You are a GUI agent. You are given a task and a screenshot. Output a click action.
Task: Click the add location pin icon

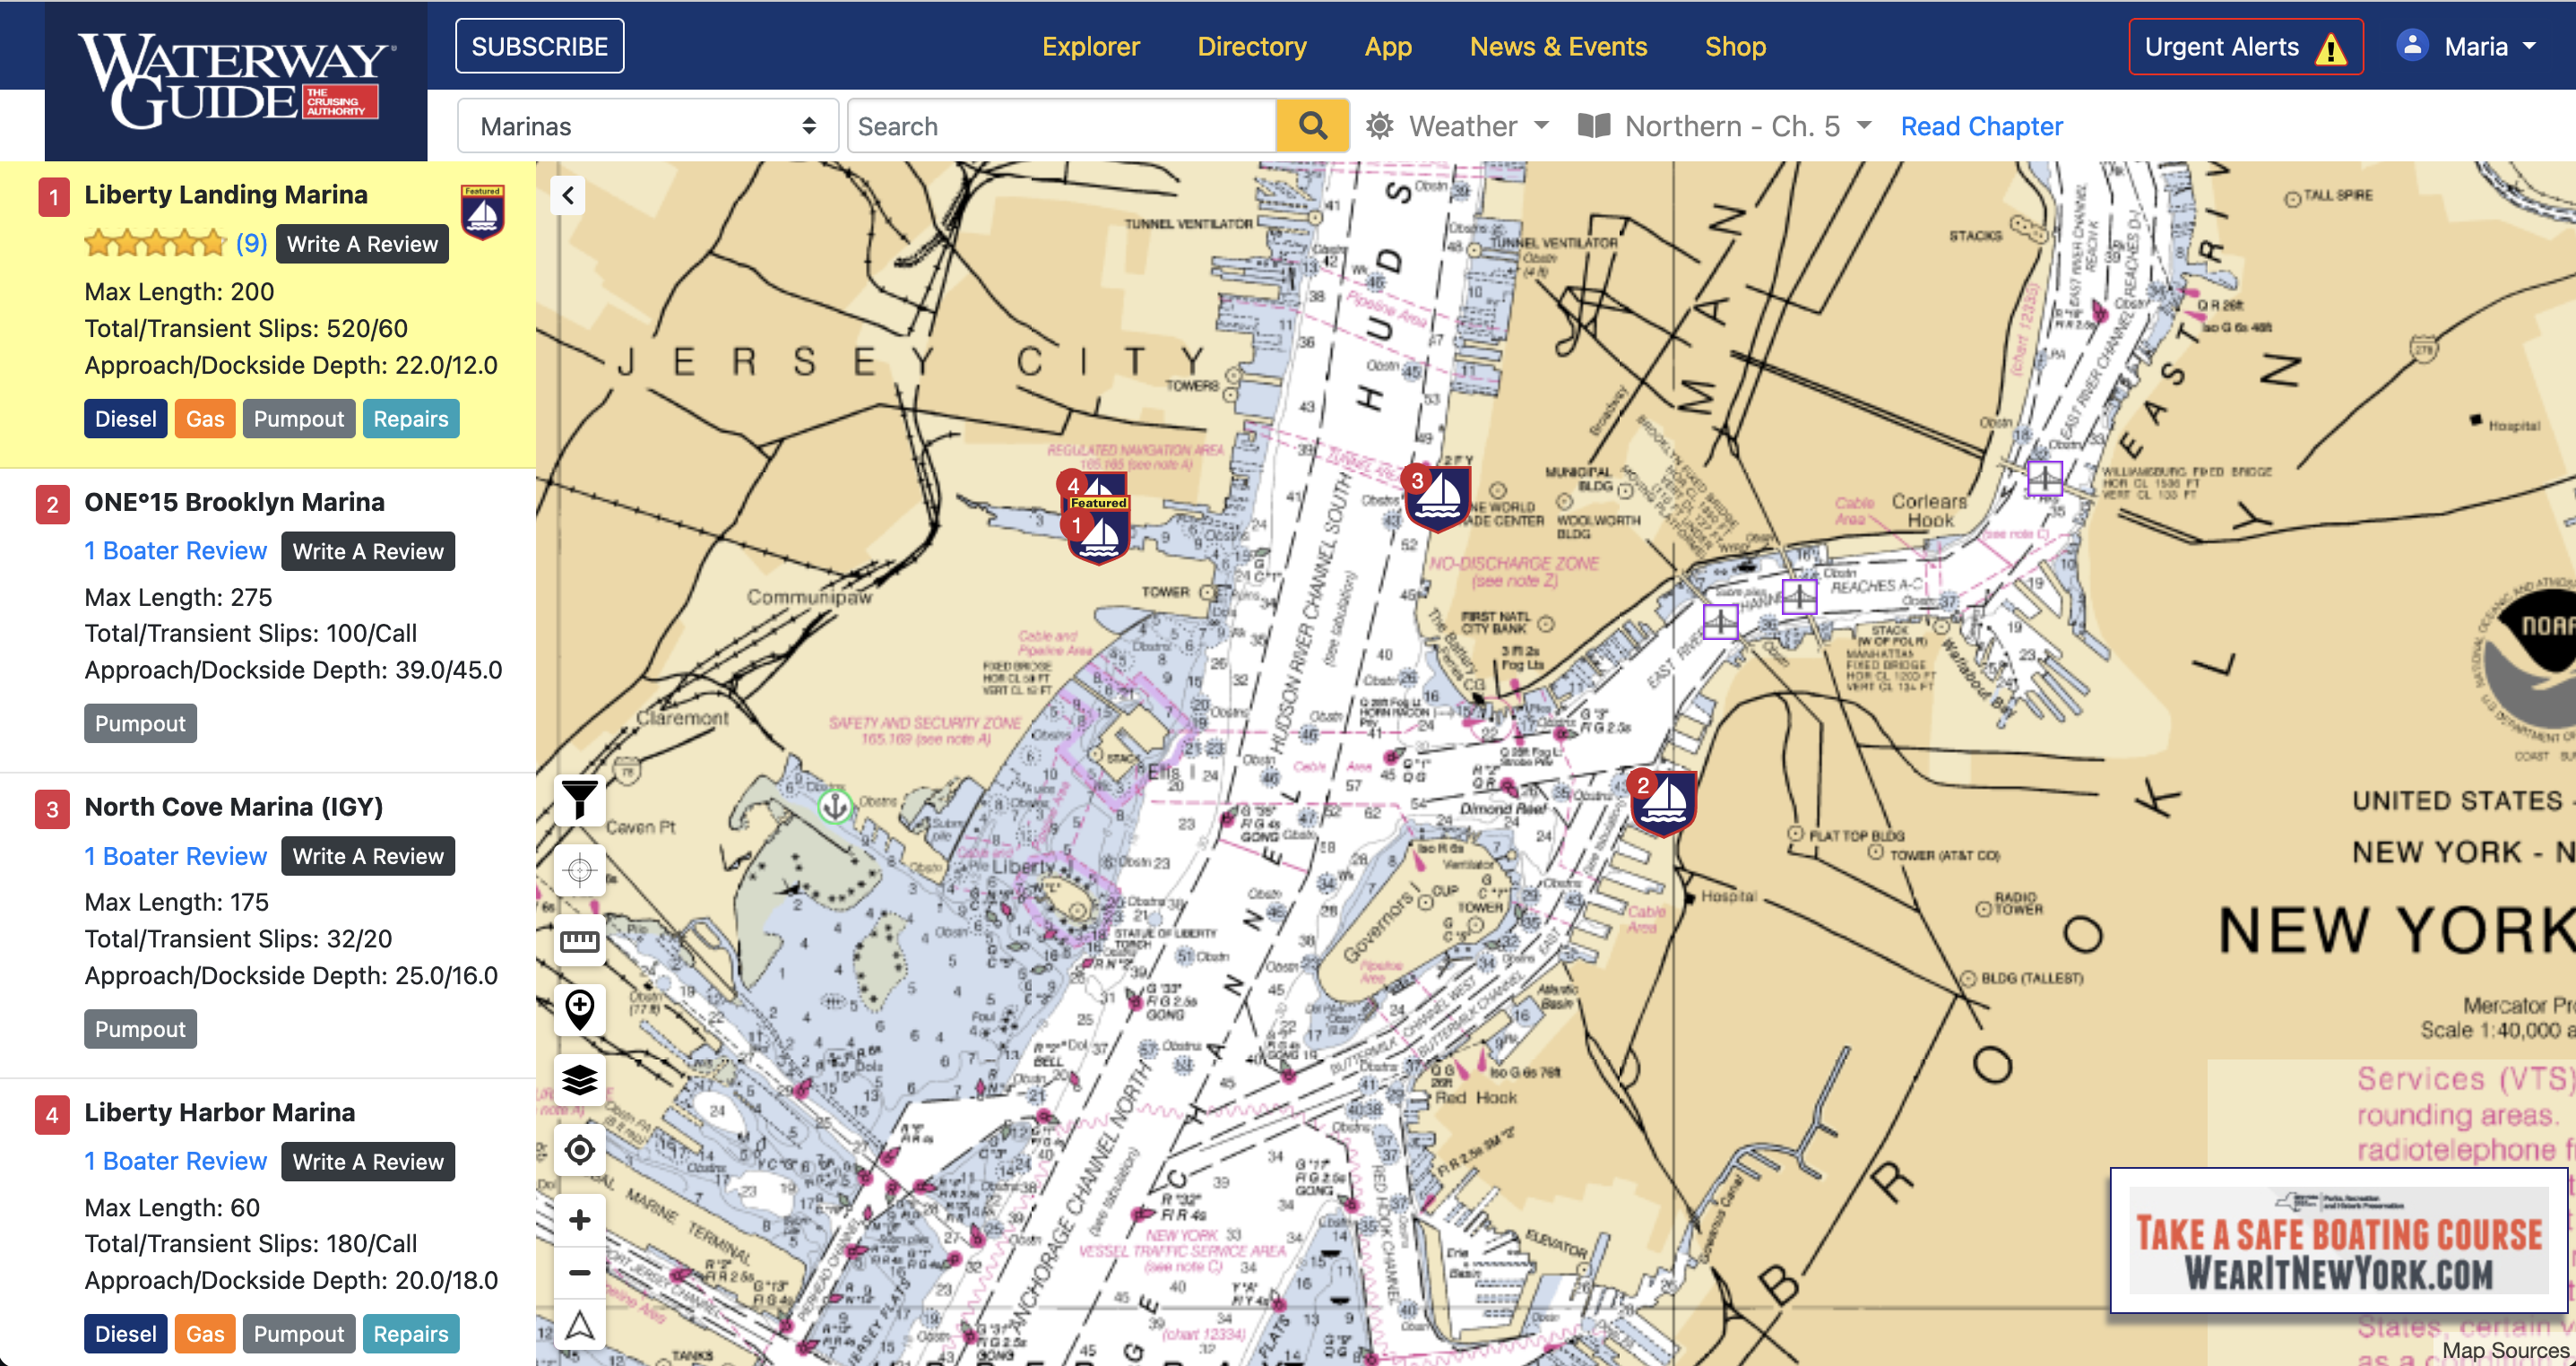(x=579, y=1009)
